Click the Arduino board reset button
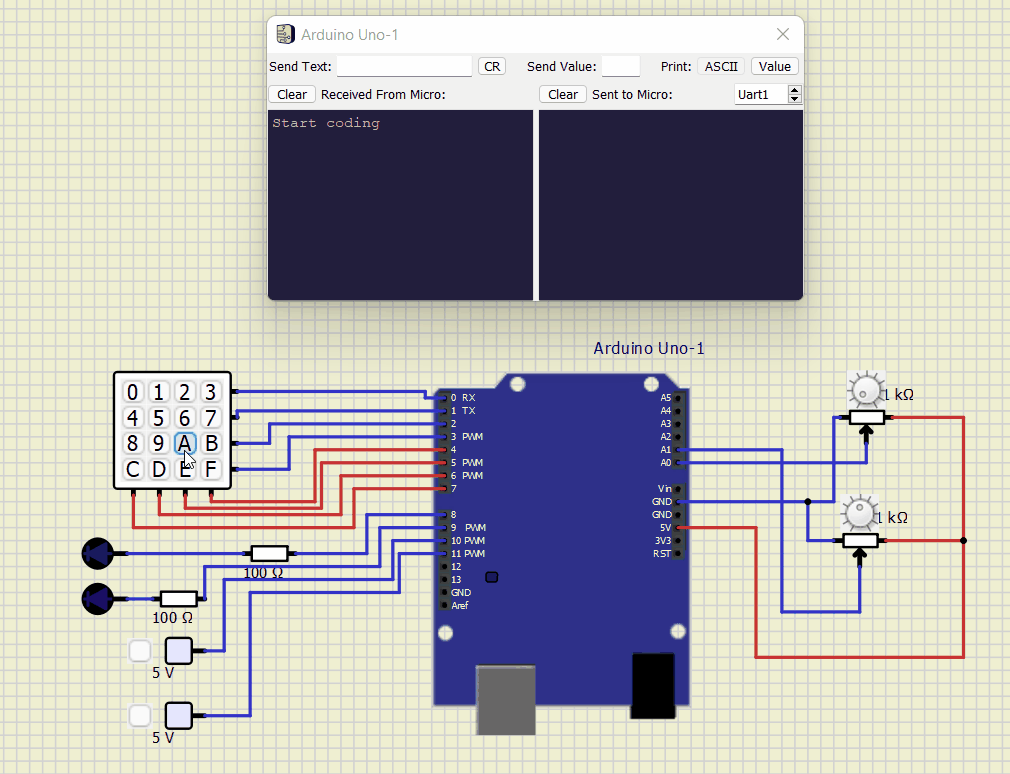The width and height of the screenshot is (1010, 774). pyautogui.click(x=491, y=577)
